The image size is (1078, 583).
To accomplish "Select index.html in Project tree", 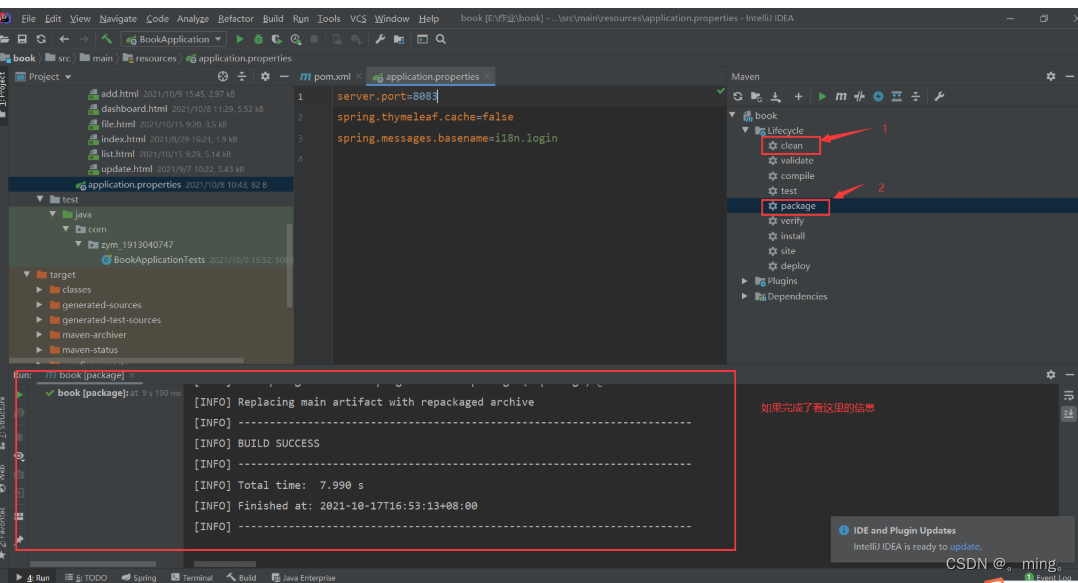I will click(122, 139).
